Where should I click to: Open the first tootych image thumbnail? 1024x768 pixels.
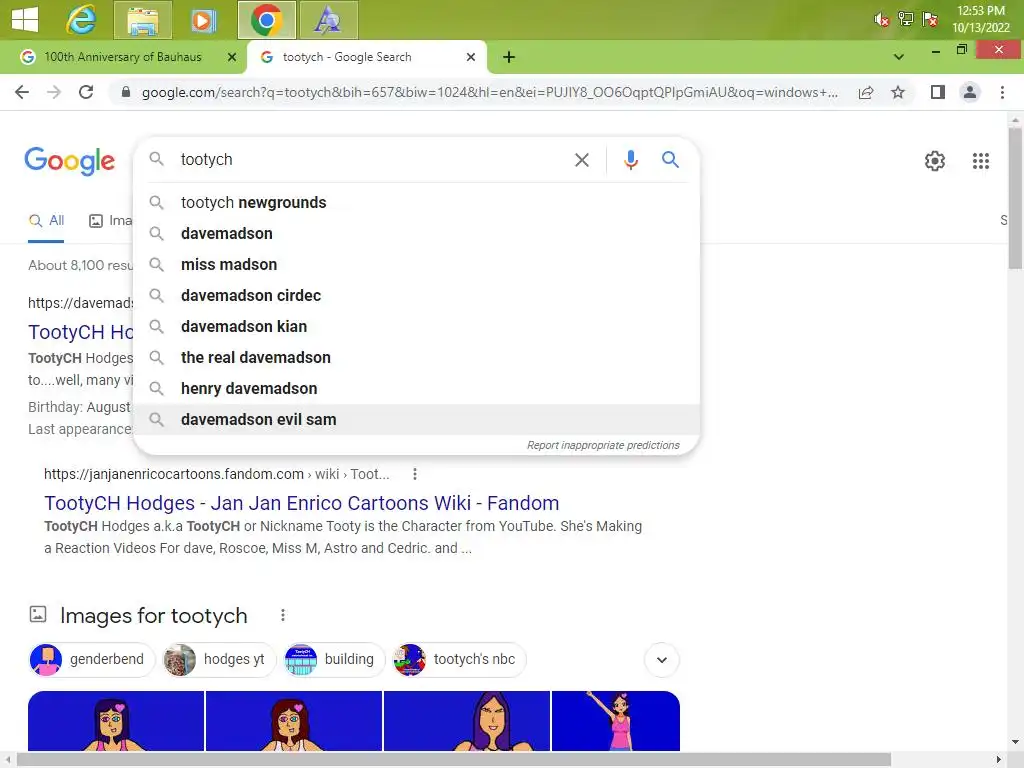pyautogui.click(x=116, y=721)
